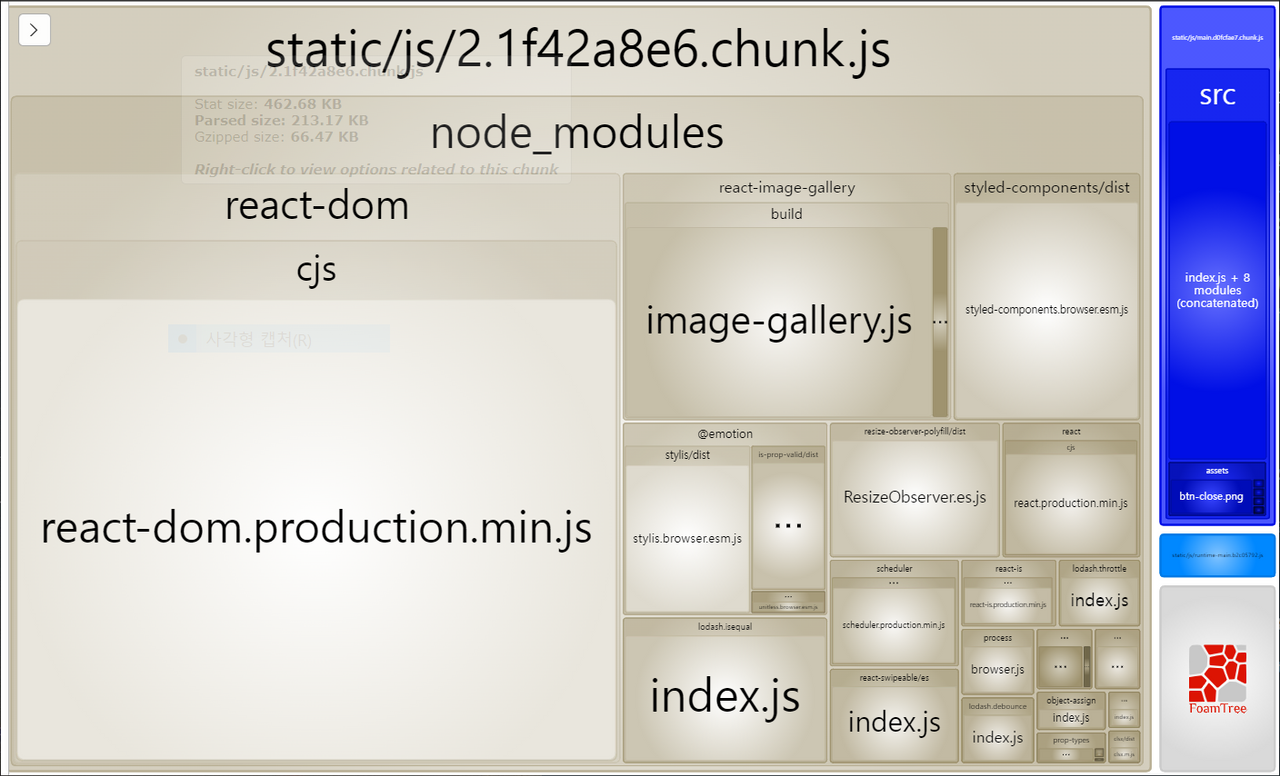This screenshot has width=1280, height=776.
Task: Select the lodash.debounce group header
Action: click(997, 706)
